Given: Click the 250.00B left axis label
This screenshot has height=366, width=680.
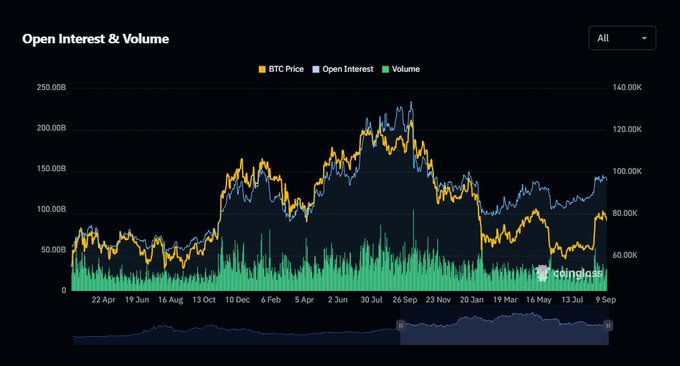Looking at the screenshot, I should 52,88.
